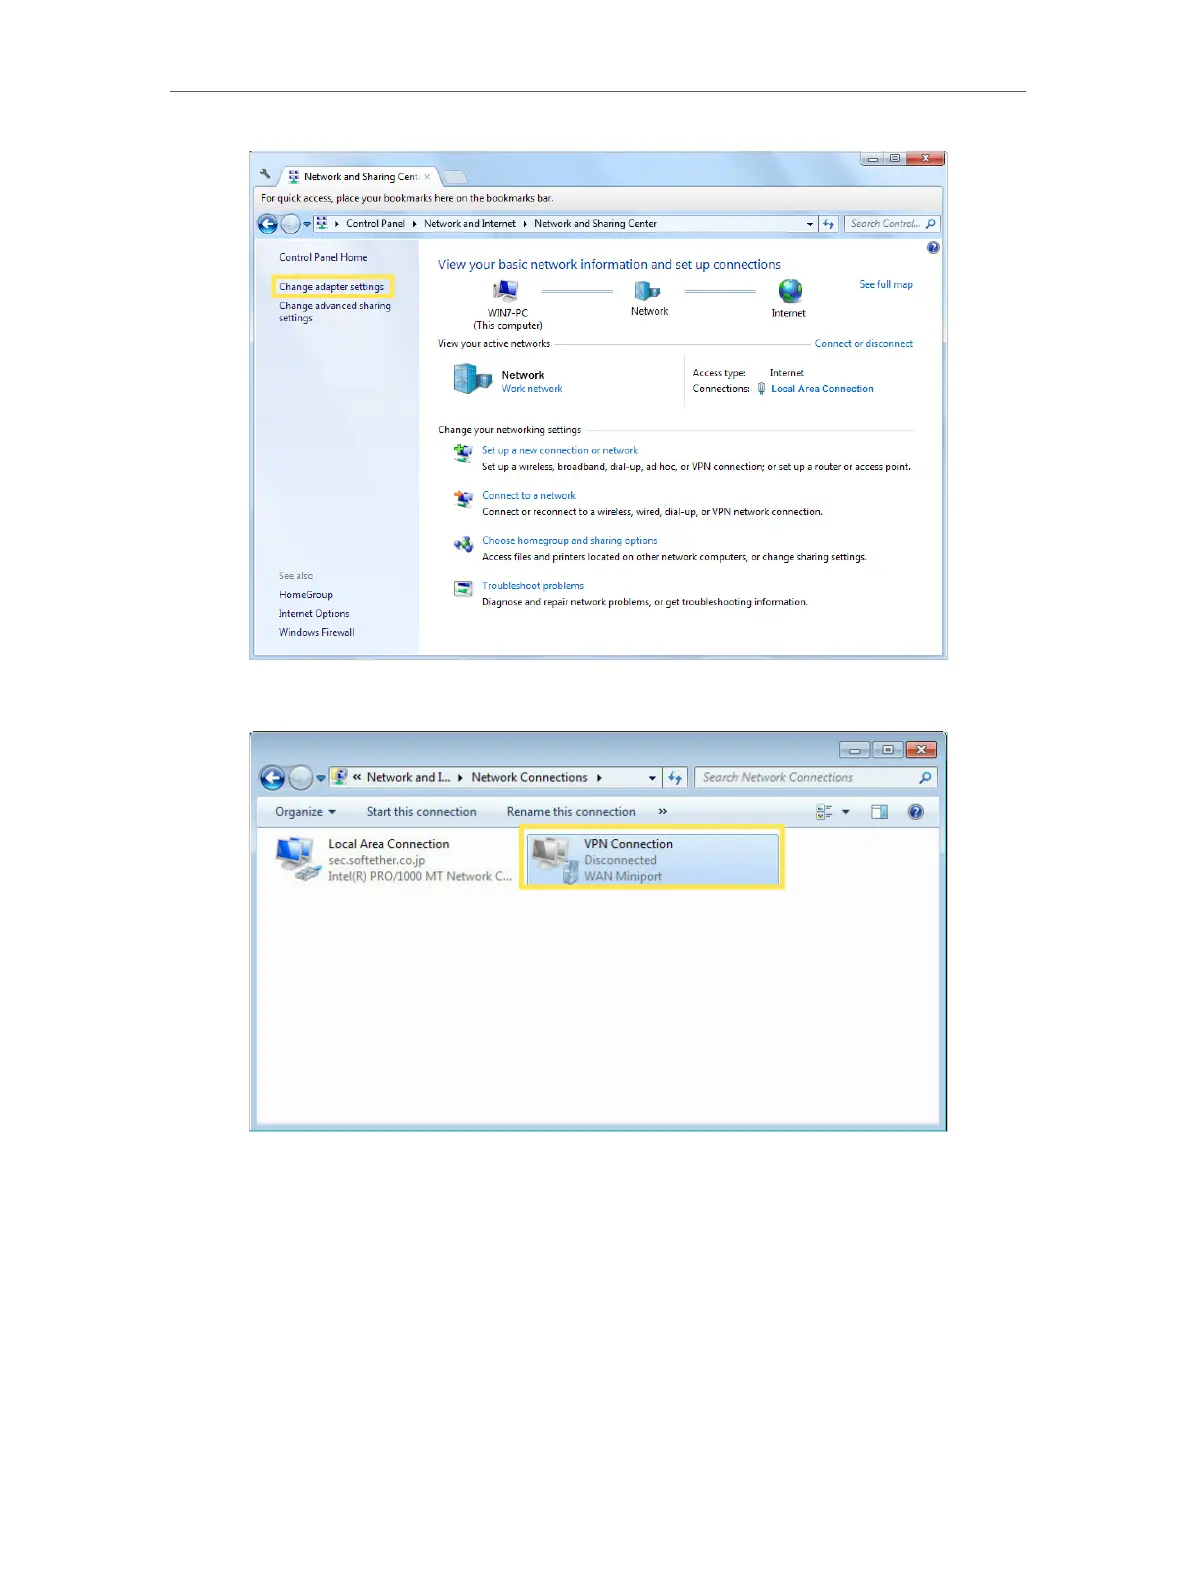Viewport: 1196px width, 1582px height.
Task: Show more toolbar commands chevron
Action: coord(662,812)
